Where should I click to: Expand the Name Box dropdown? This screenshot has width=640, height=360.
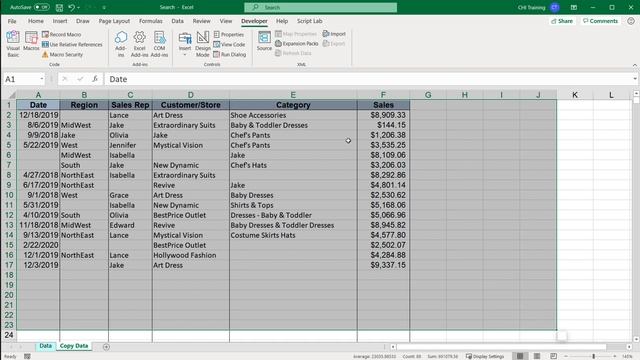(x=42, y=79)
